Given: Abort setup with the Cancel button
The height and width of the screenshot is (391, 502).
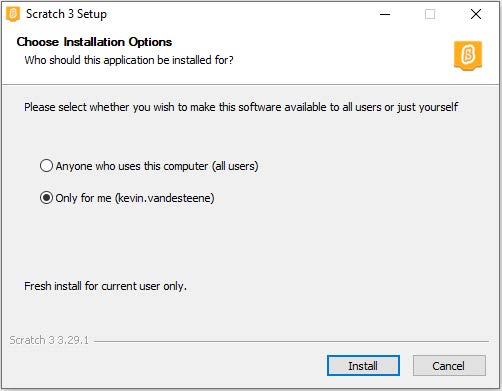Looking at the screenshot, I should pos(449,366).
